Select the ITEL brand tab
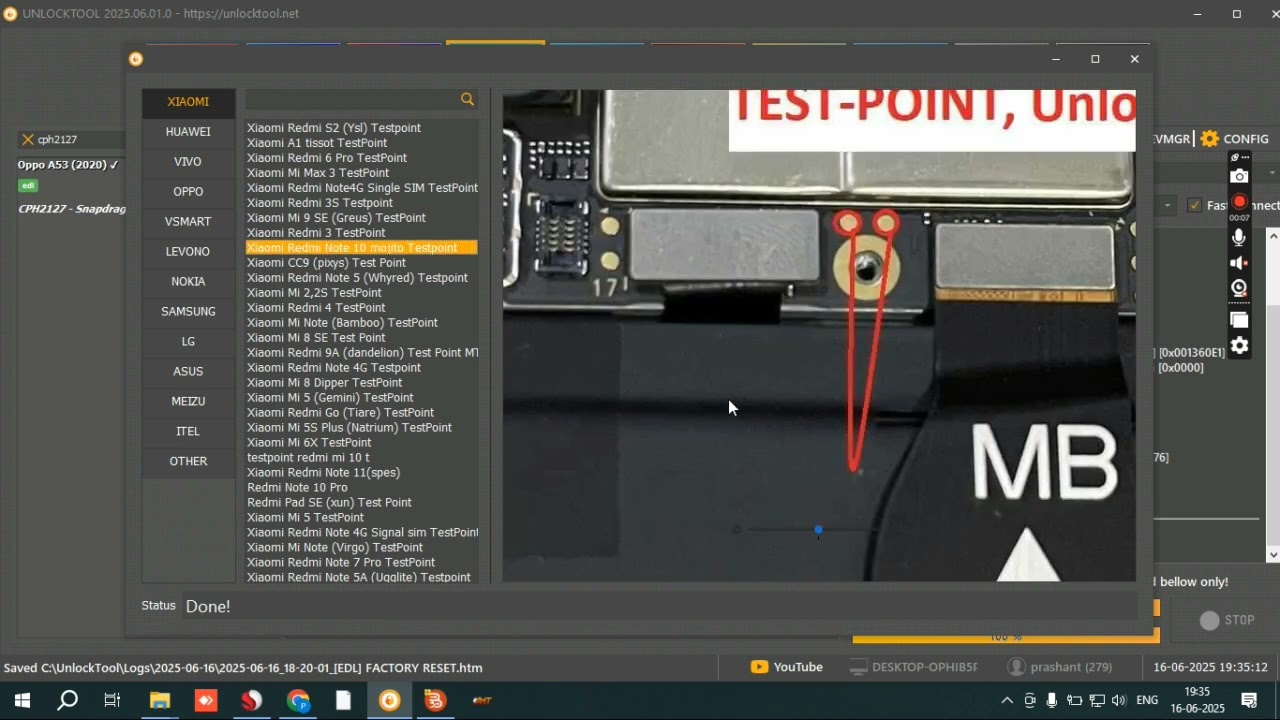Viewport: 1280px width, 720px height. (x=188, y=432)
